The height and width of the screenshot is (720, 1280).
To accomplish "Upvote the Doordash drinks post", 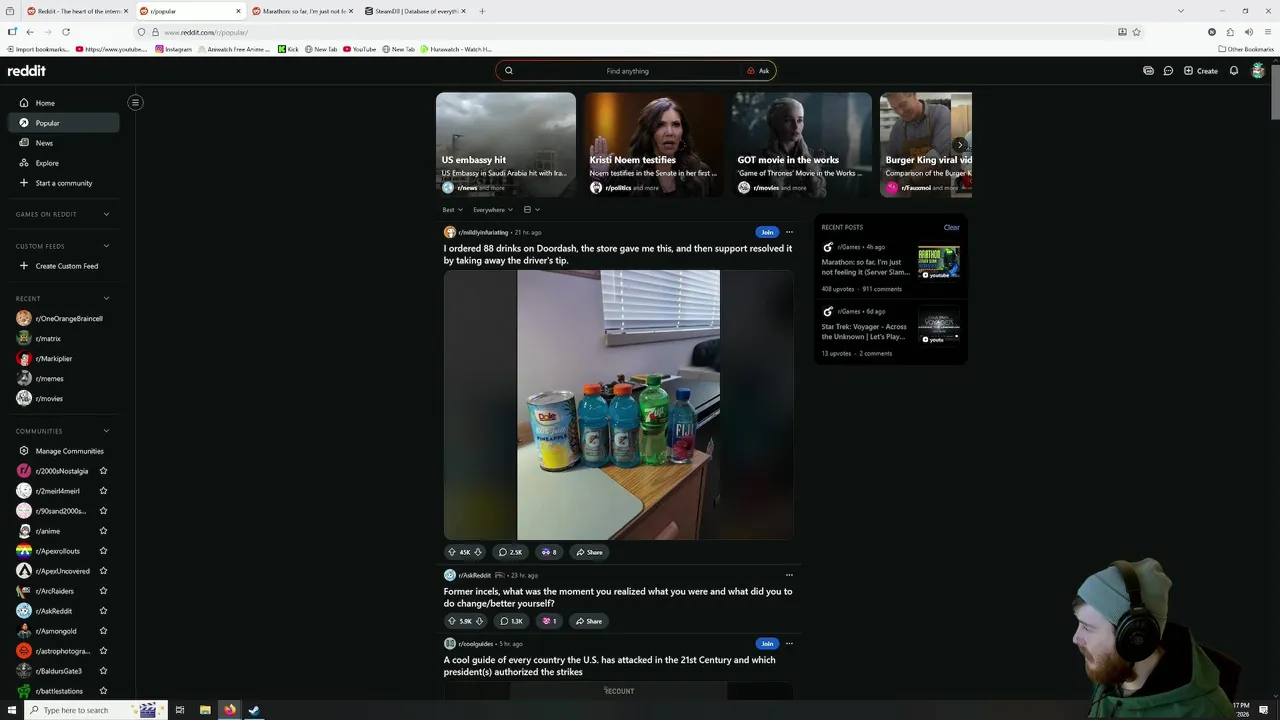I will pyautogui.click(x=452, y=552).
